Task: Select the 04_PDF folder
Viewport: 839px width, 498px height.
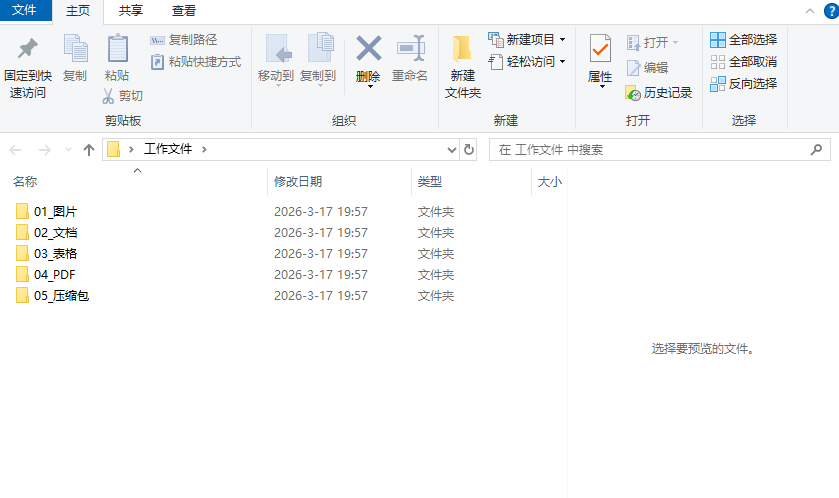Action: [x=55, y=275]
